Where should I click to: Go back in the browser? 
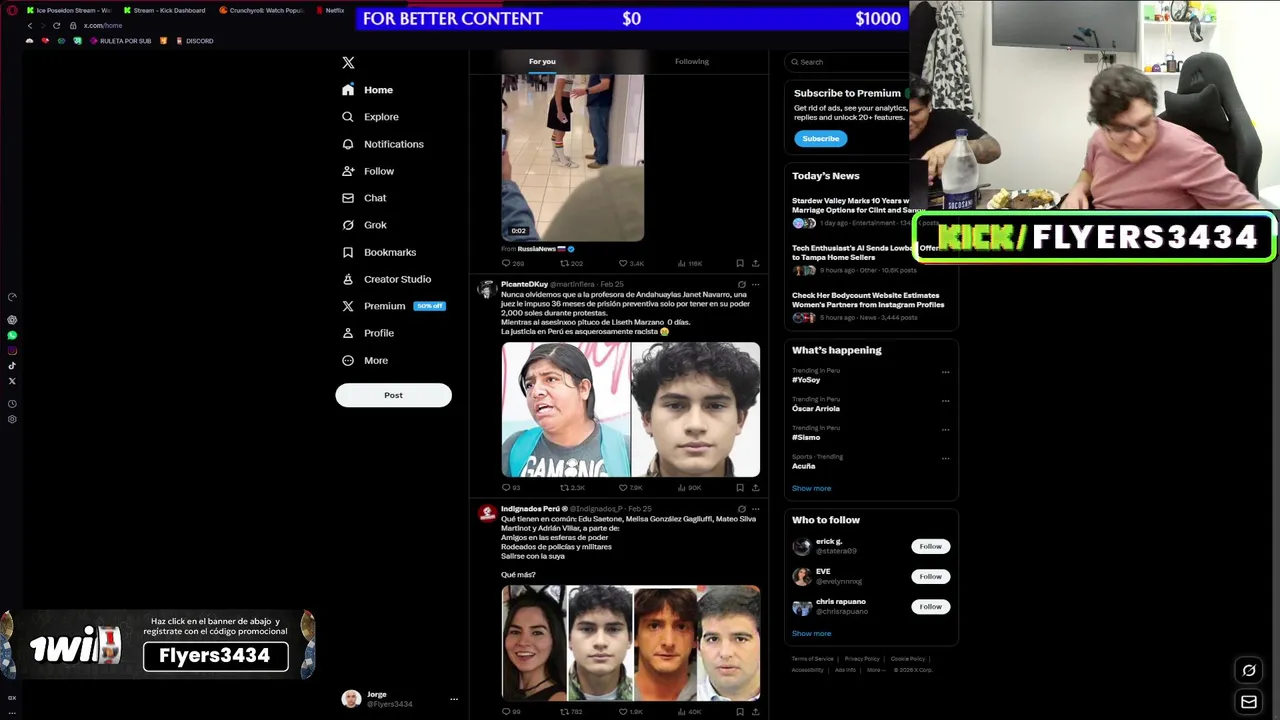(x=29, y=25)
